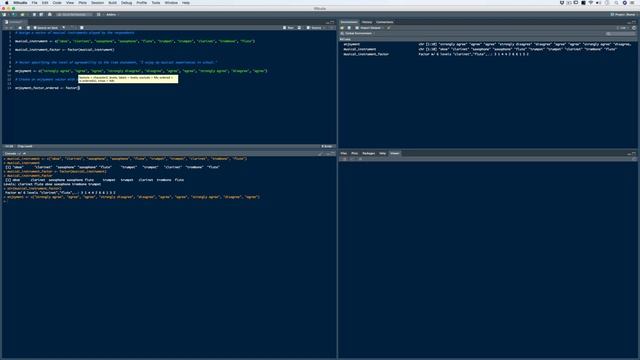Click the refresh environment icon
Image resolution: width=640 pixels, height=360 pixels.
pyautogui.click(x=634, y=28)
